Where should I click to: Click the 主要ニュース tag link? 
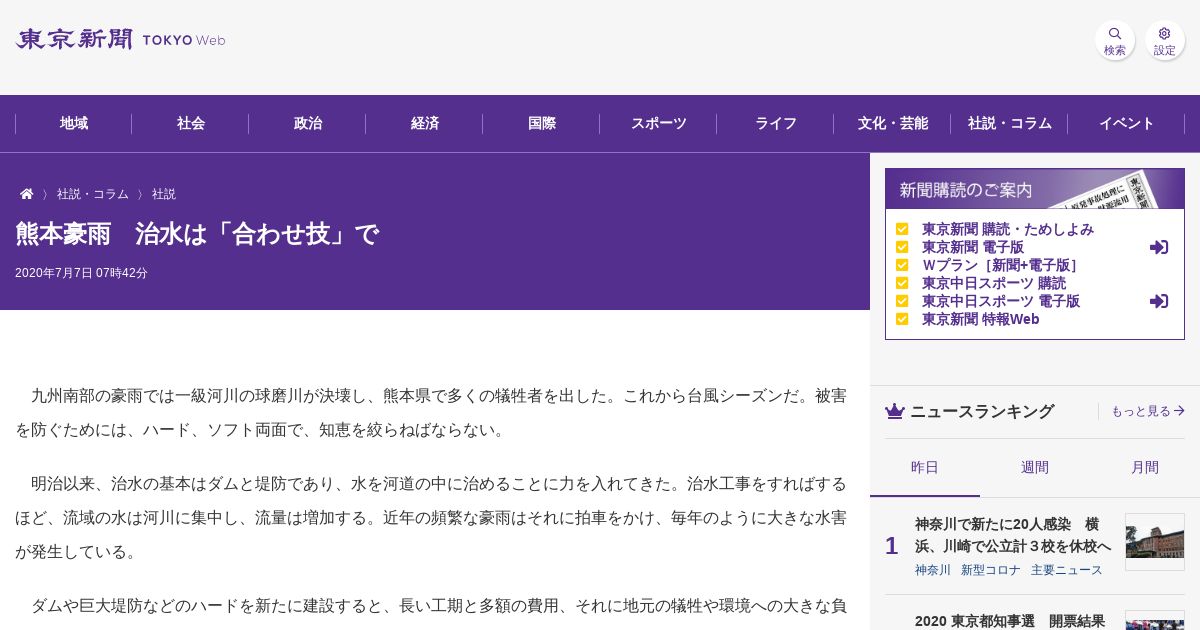[1067, 570]
